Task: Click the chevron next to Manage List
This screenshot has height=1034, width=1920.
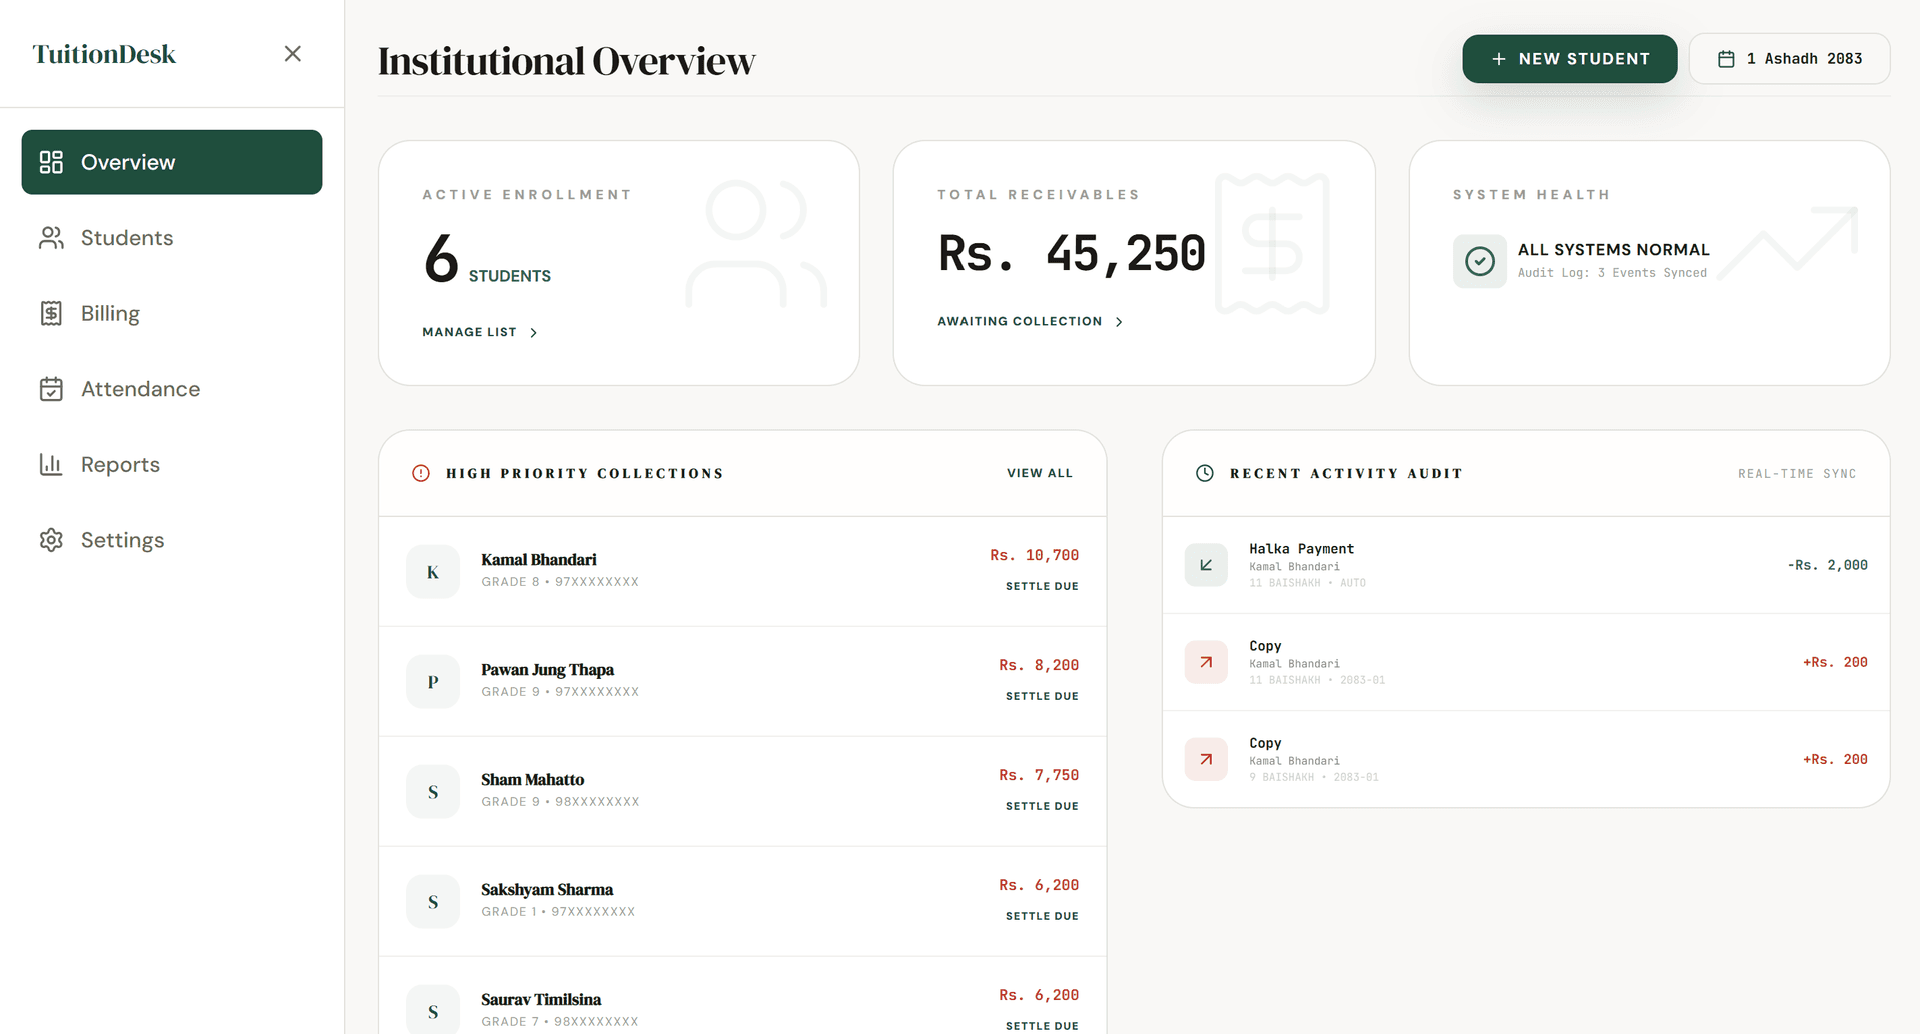Action: [533, 333]
